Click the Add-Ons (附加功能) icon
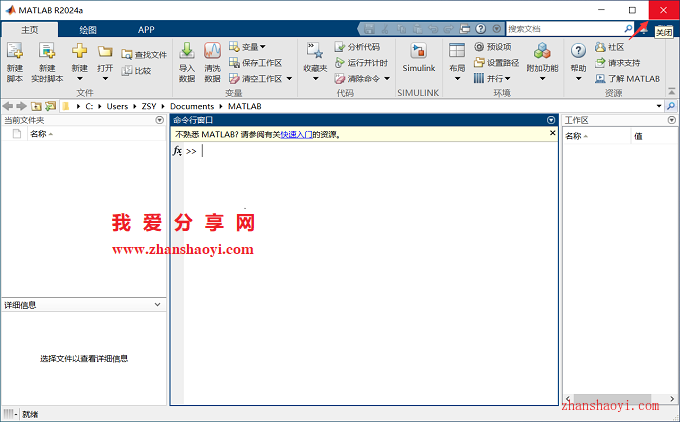680x422 pixels. pos(542,51)
